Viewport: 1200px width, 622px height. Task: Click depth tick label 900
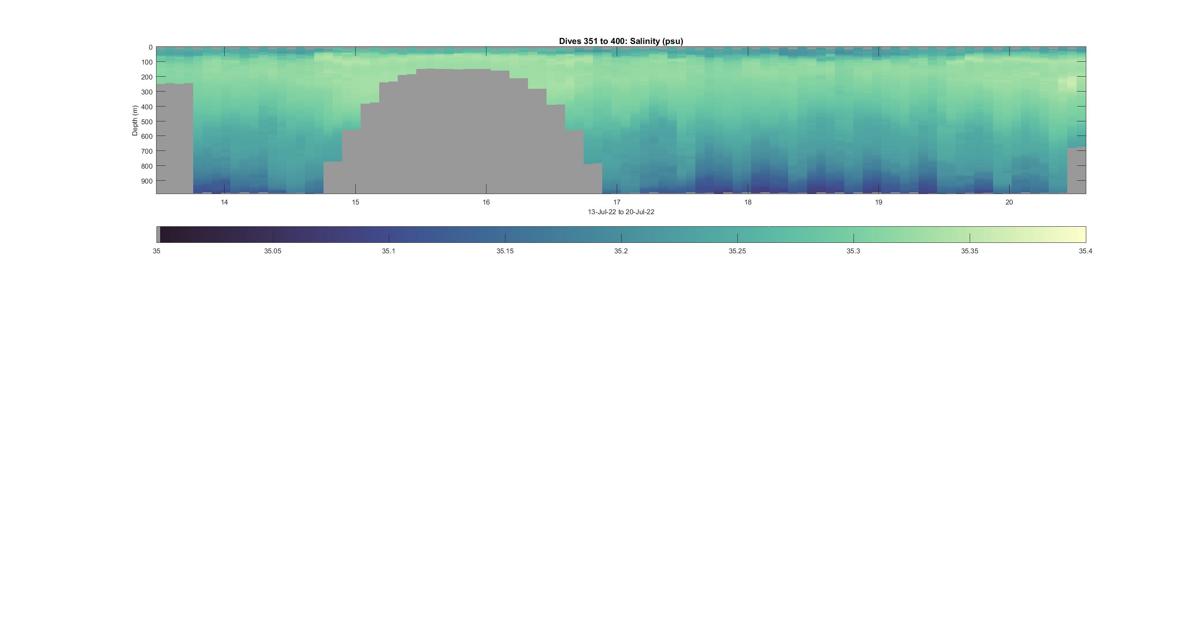(x=146, y=181)
